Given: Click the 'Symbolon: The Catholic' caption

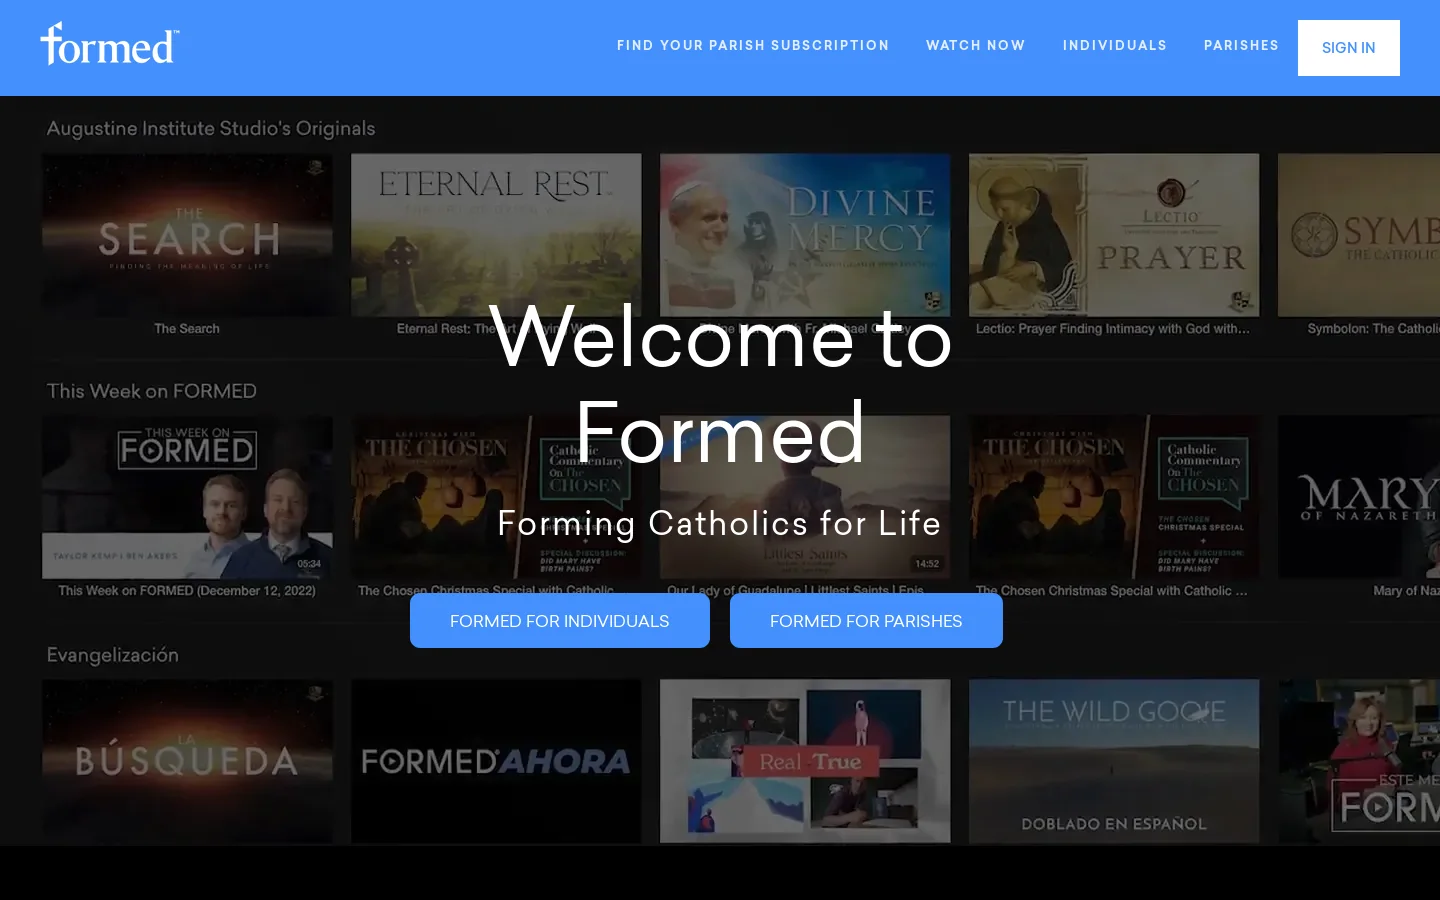Looking at the screenshot, I should 1373,329.
